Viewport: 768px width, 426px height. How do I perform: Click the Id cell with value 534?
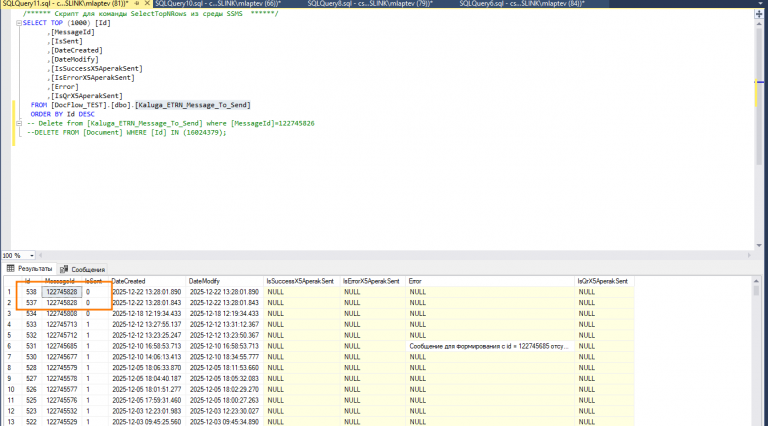(x=31, y=313)
